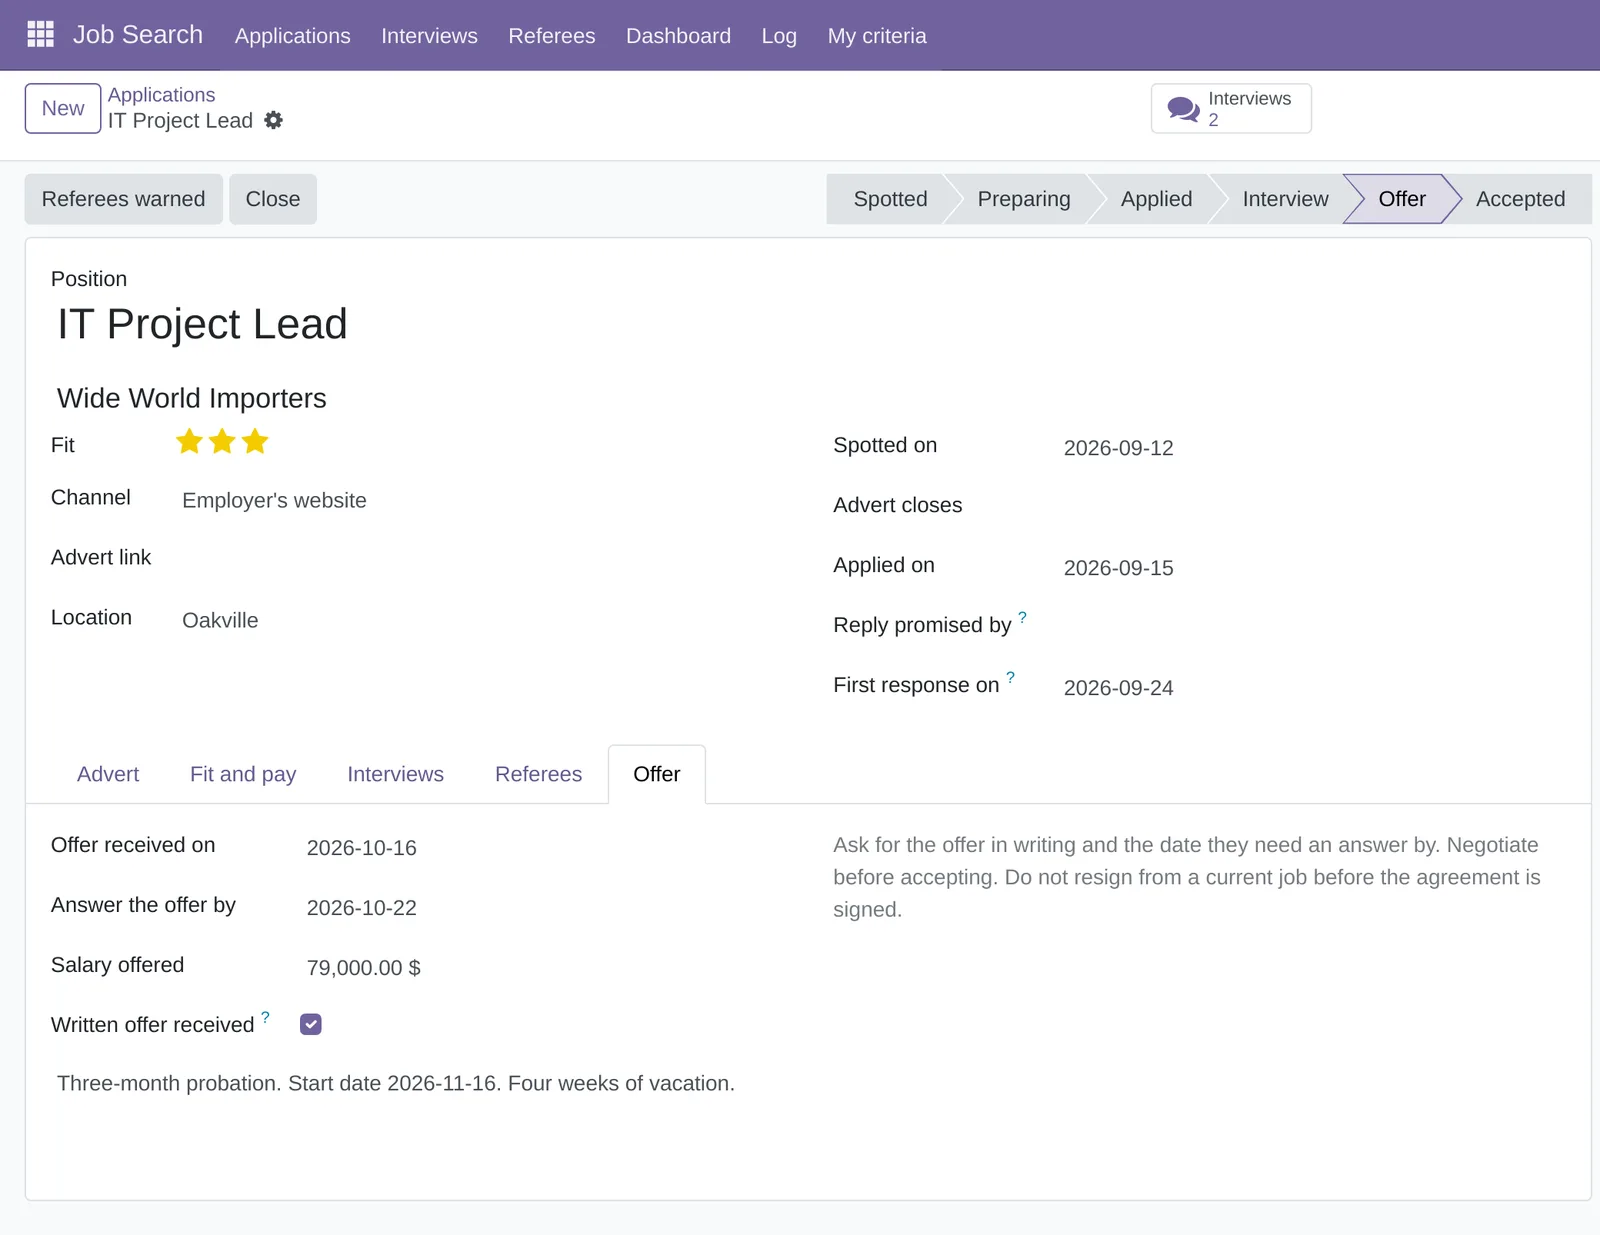Open the Log menu
Screen dimensions: 1600x1235
[779, 35]
